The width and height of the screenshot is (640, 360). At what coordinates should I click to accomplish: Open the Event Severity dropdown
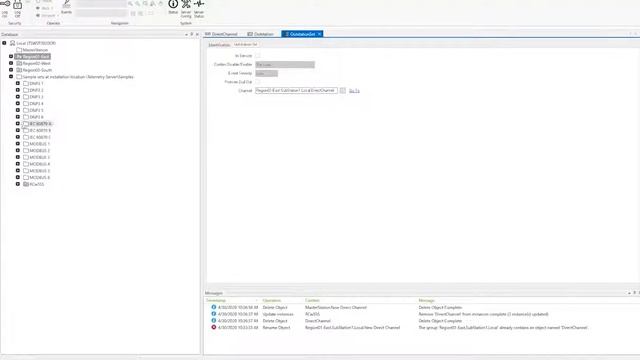[x=267, y=73]
